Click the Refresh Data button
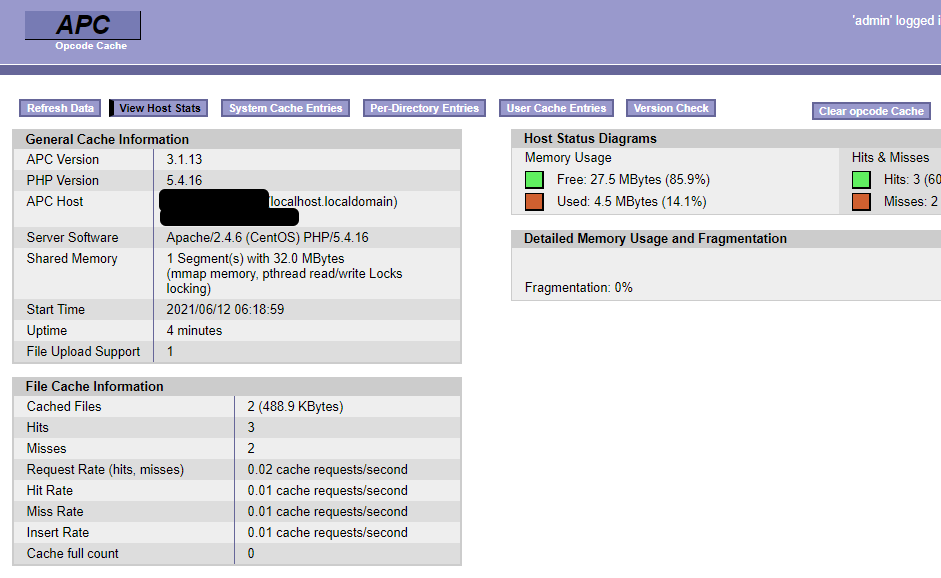The height and width of the screenshot is (578, 941). point(59,108)
